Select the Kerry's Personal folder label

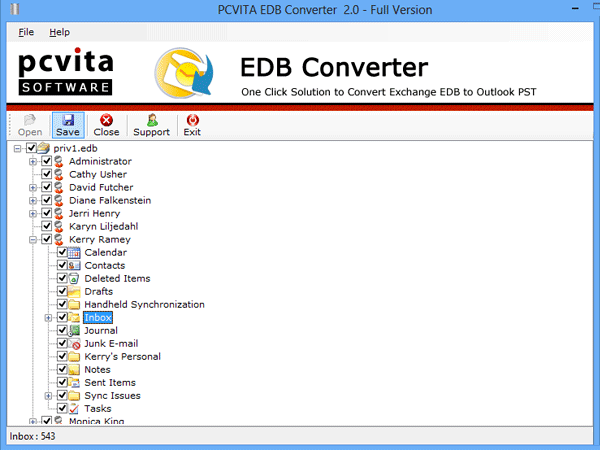[122, 356]
